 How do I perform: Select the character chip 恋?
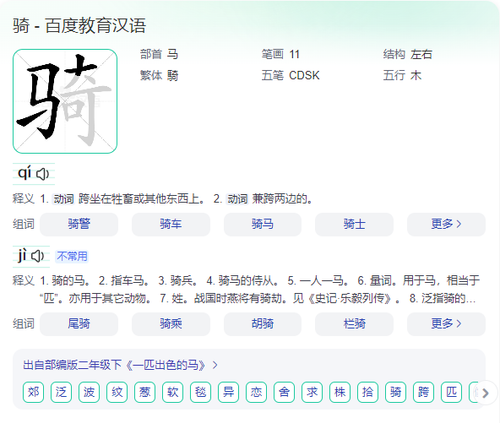pos(256,392)
